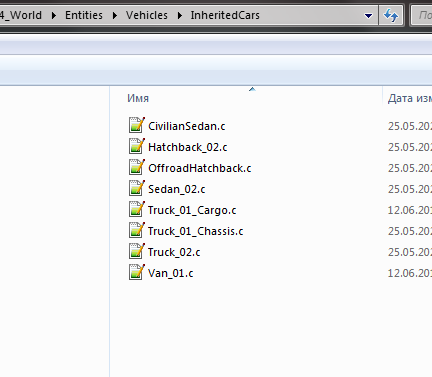The width and height of the screenshot is (432, 377).
Task: Select the file name OffroadHatchback.c
Action: [200, 168]
